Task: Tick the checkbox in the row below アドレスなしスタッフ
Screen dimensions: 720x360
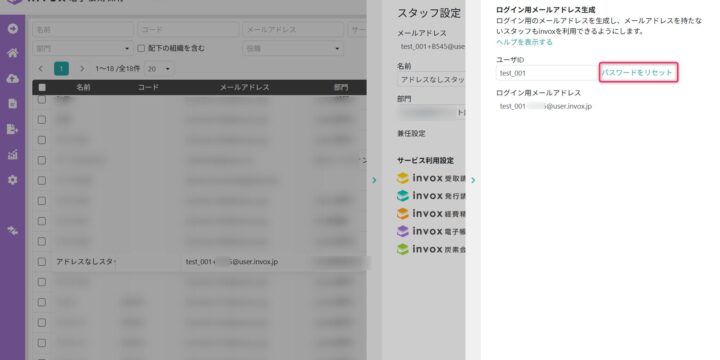Action: click(x=42, y=282)
